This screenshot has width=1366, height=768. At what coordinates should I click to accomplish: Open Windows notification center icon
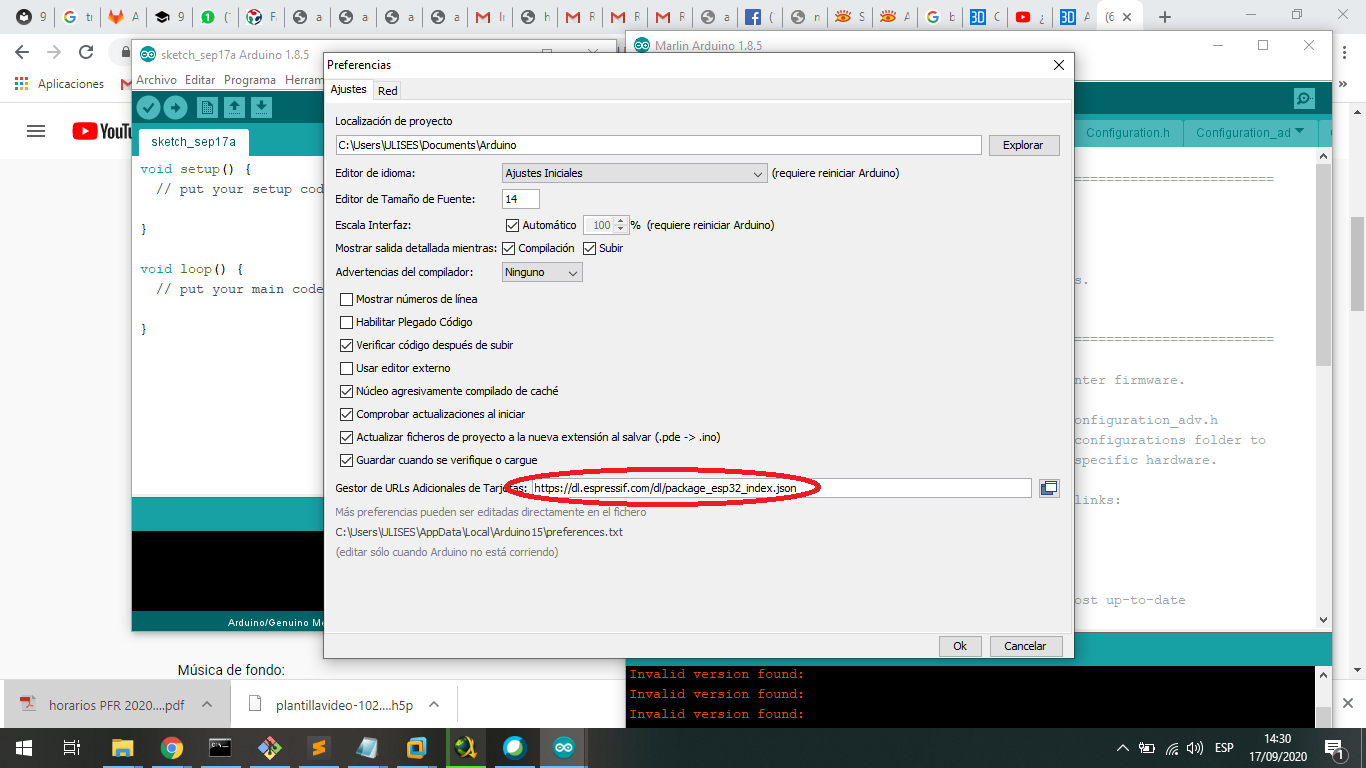[x=1334, y=747]
